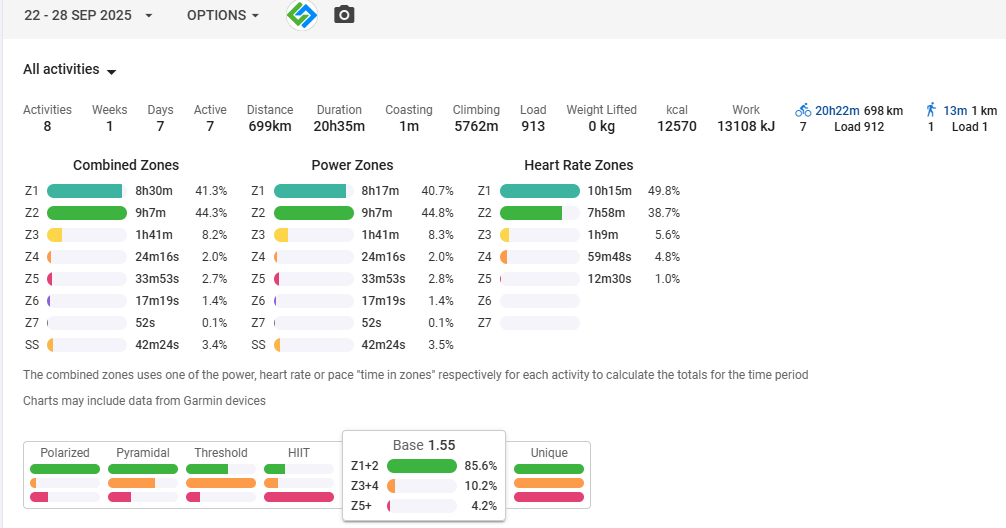Click the walking person icon
This screenshot has height=528, width=1006.
pos(931,110)
